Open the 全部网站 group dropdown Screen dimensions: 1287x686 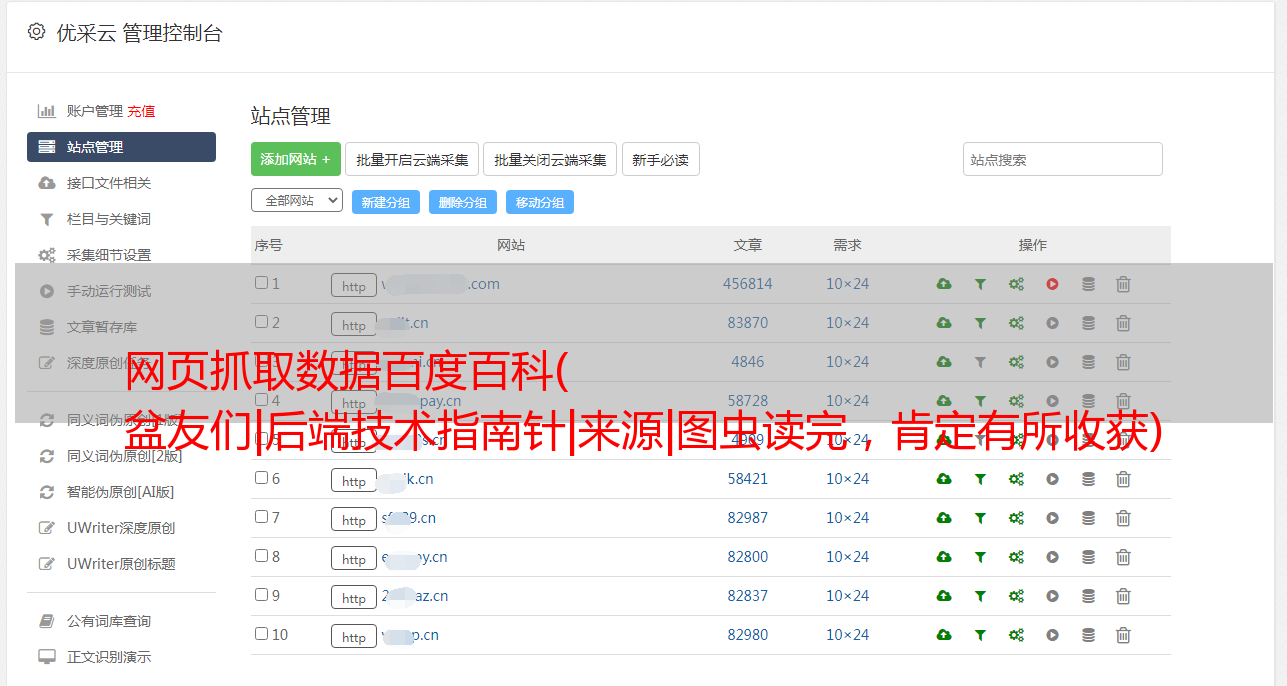click(x=297, y=201)
